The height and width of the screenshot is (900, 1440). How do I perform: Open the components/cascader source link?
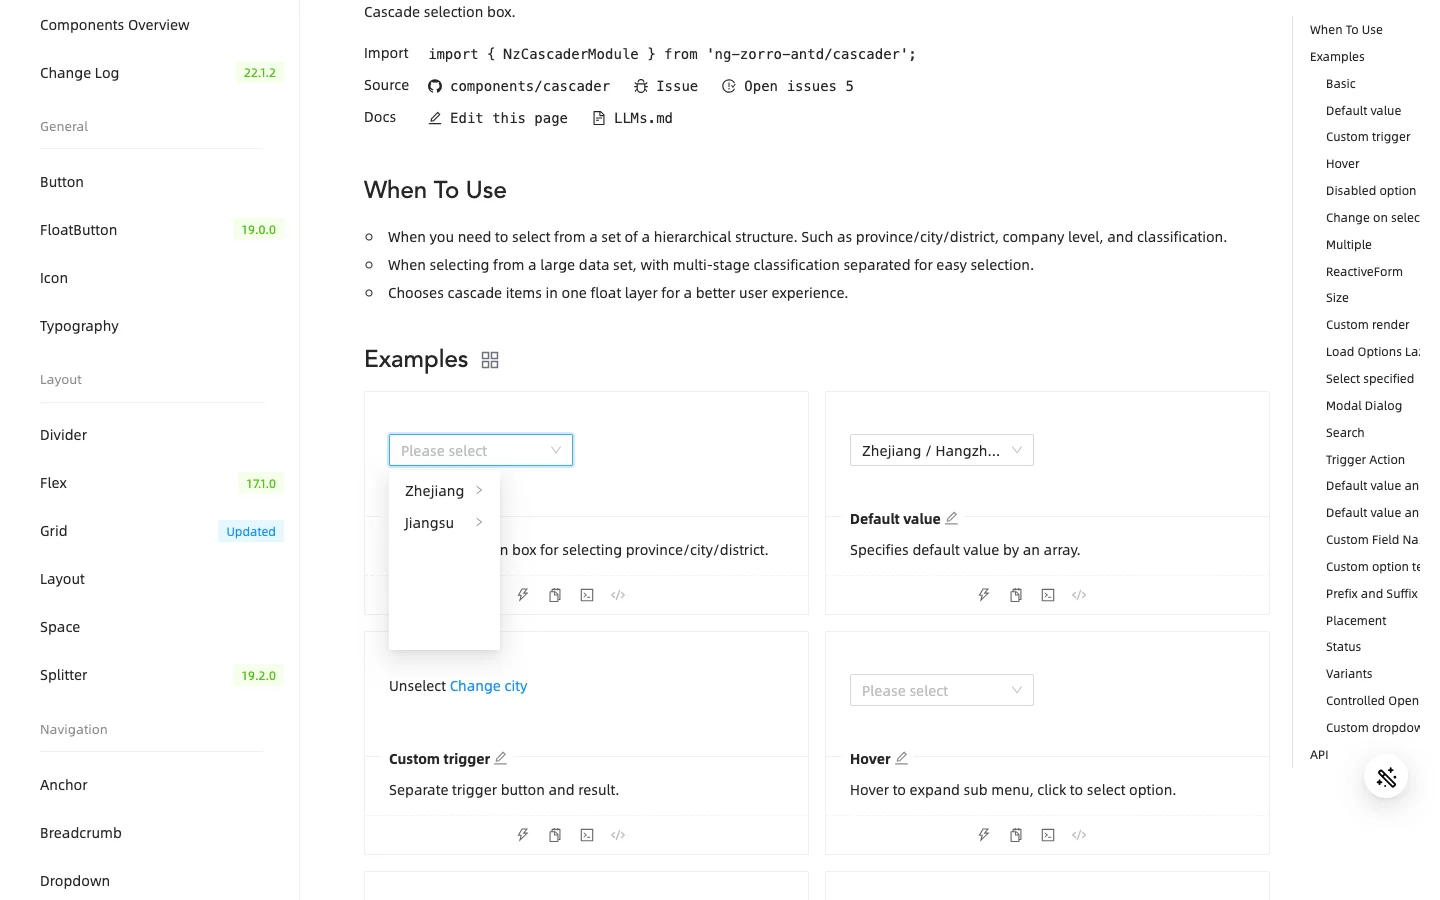(x=519, y=87)
